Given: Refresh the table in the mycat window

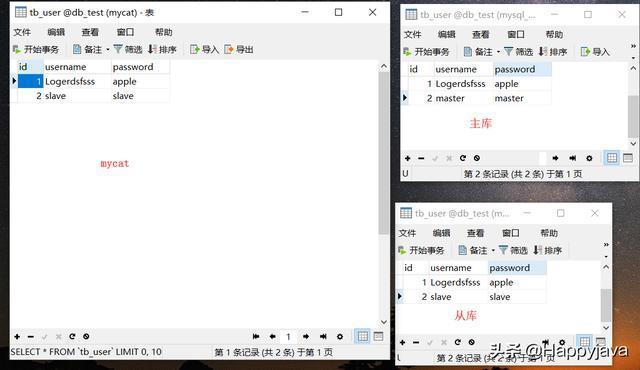Looking at the screenshot, I should pyautogui.click(x=72, y=337).
